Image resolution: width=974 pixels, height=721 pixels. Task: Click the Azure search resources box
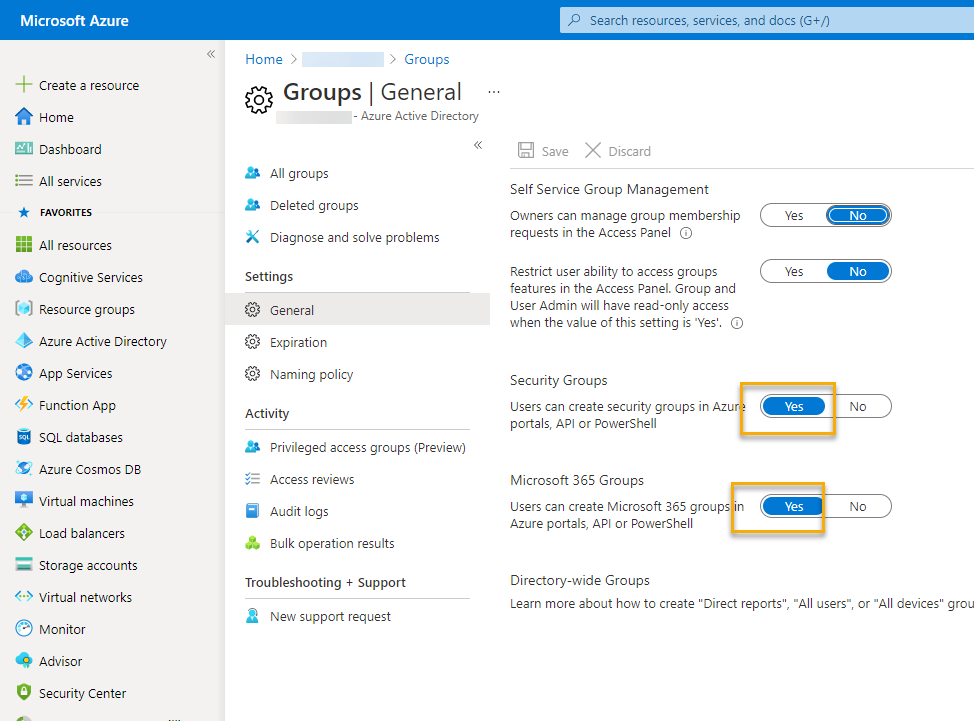coord(760,20)
